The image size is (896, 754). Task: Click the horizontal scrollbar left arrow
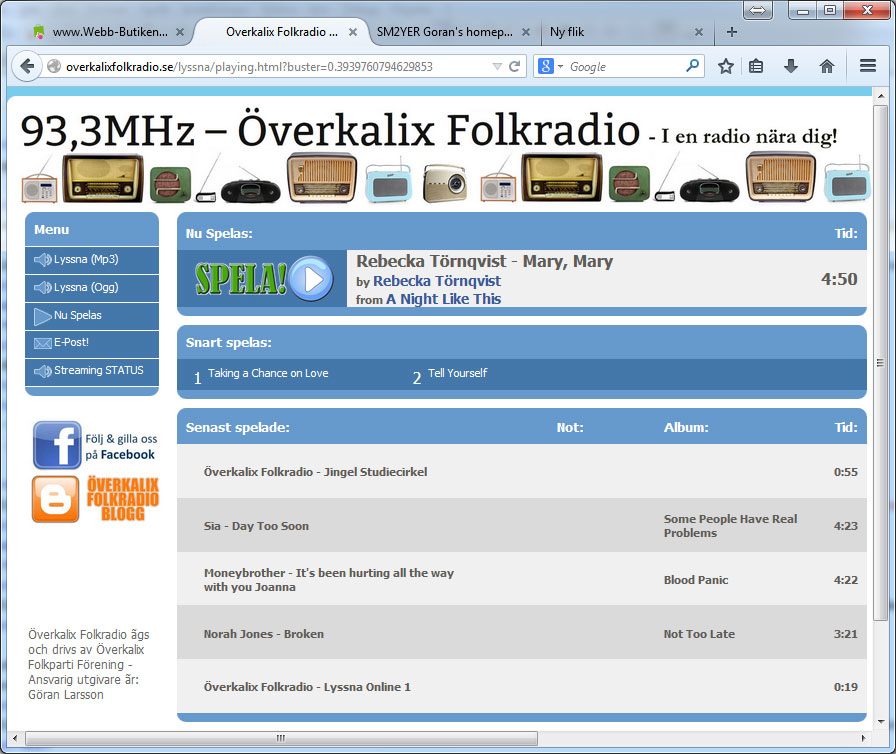(x=15, y=738)
